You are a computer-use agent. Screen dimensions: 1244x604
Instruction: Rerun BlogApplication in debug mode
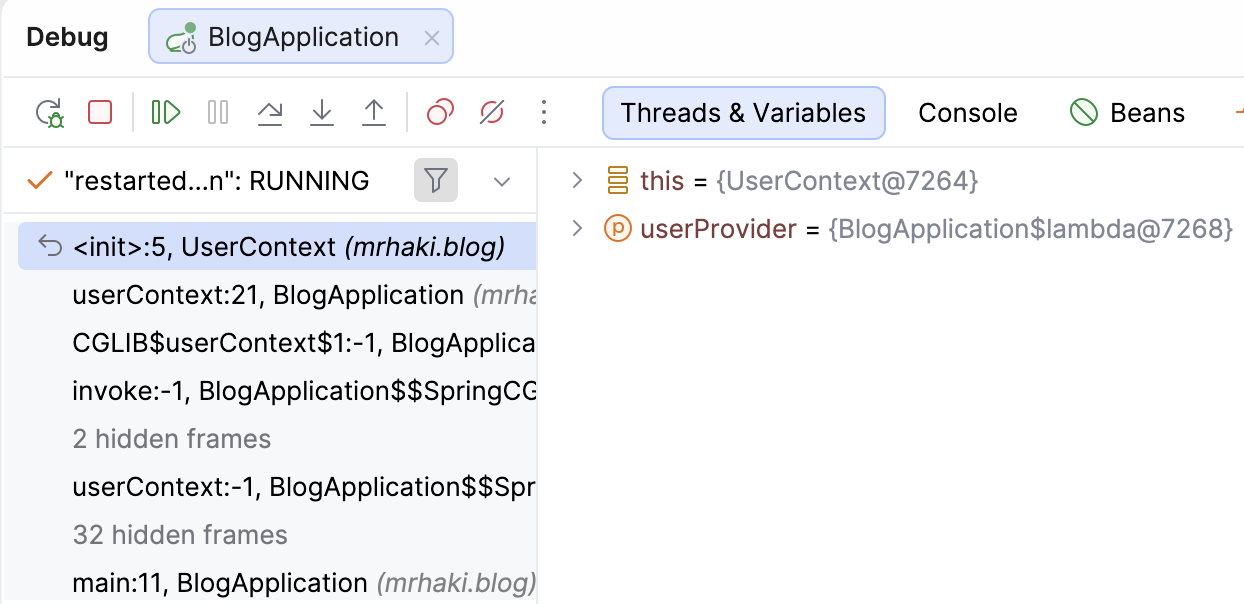(x=49, y=112)
